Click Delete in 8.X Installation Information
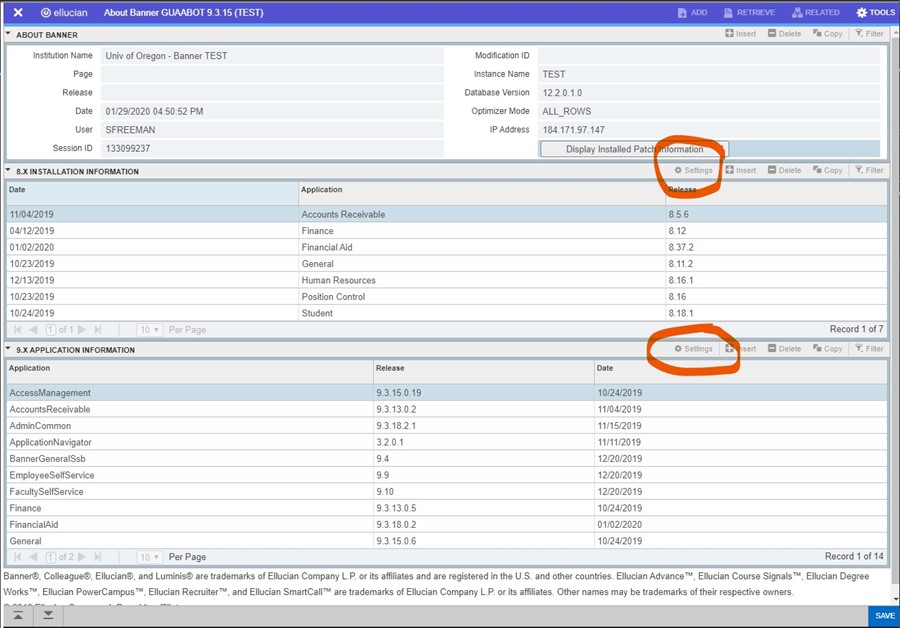The height and width of the screenshot is (628, 900). 785,170
